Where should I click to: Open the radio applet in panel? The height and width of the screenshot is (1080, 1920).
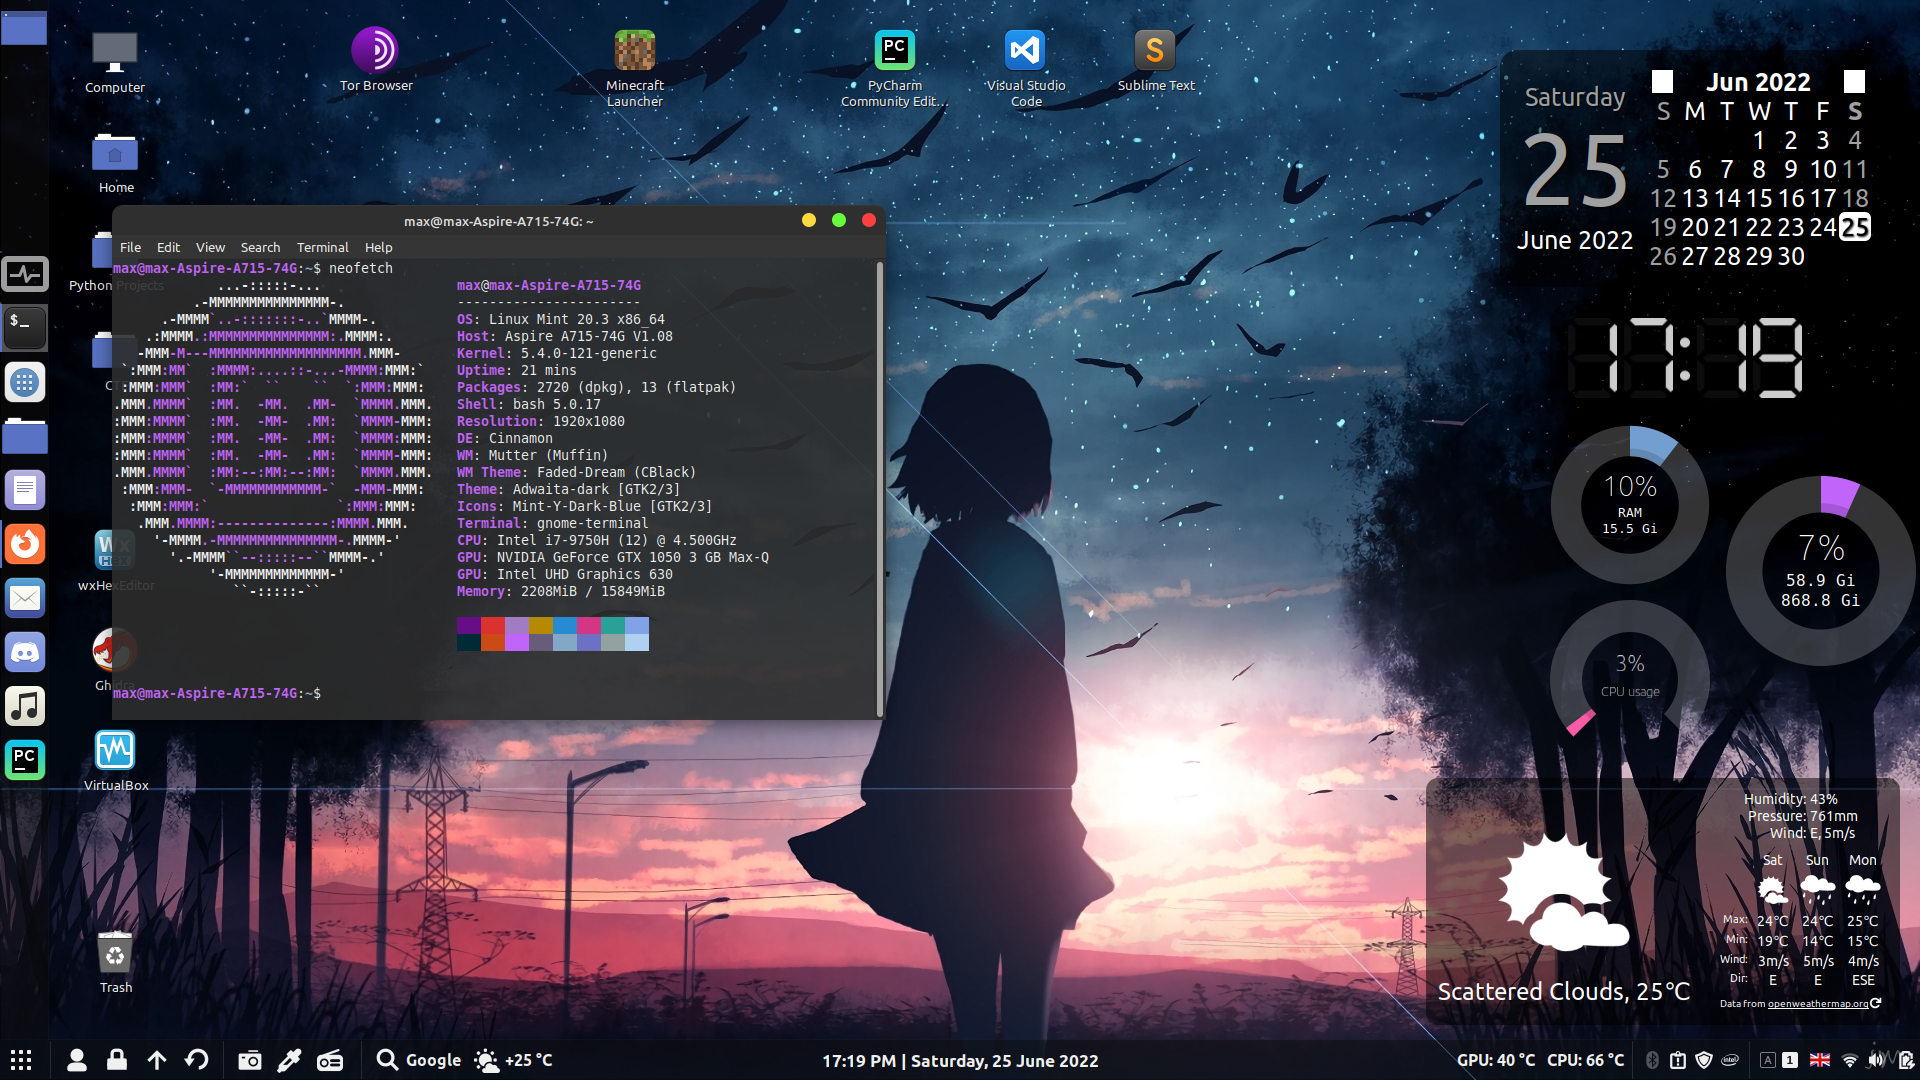coord(330,1060)
